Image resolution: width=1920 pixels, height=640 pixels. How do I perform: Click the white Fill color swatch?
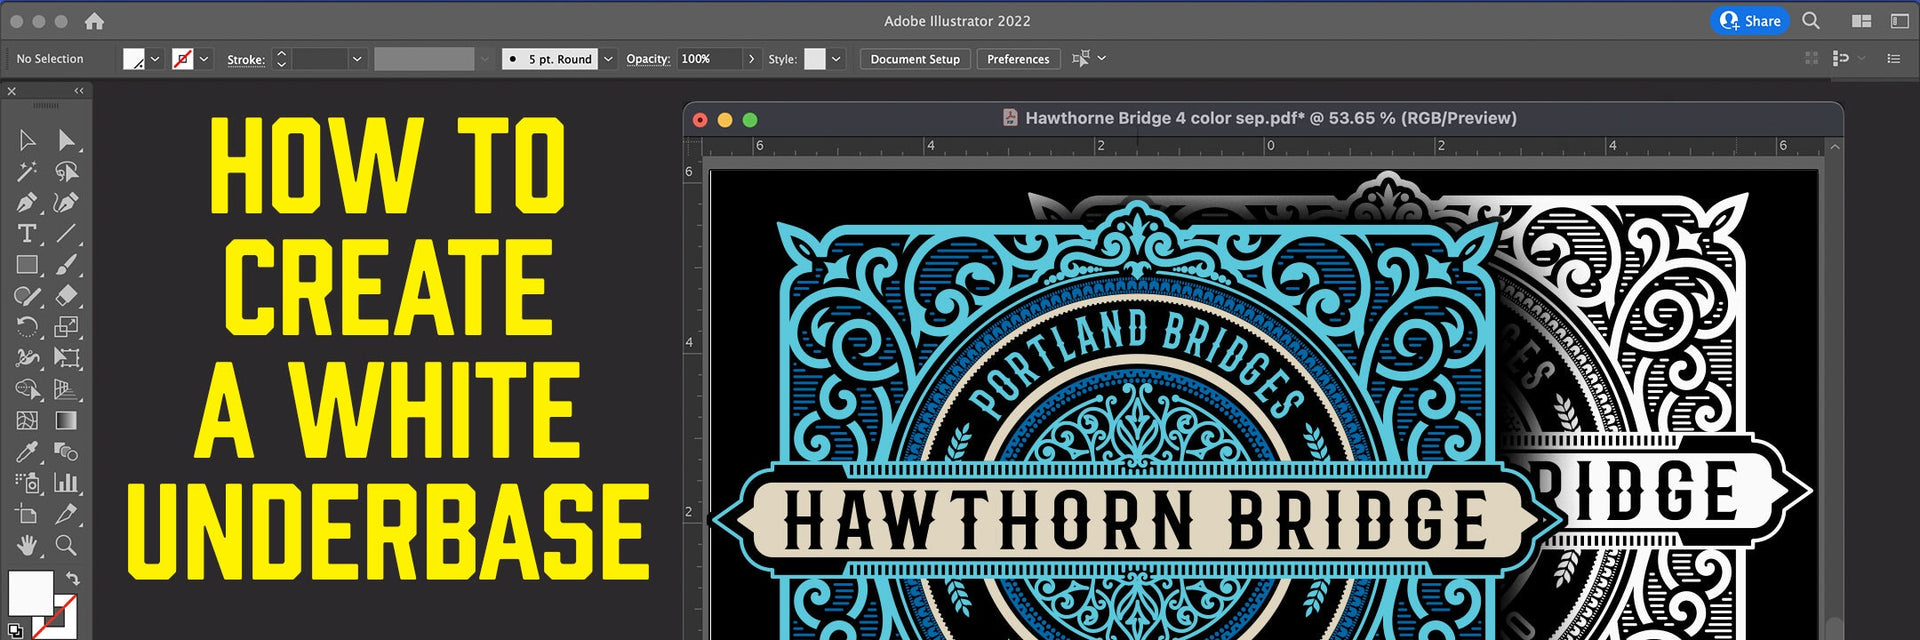point(30,593)
